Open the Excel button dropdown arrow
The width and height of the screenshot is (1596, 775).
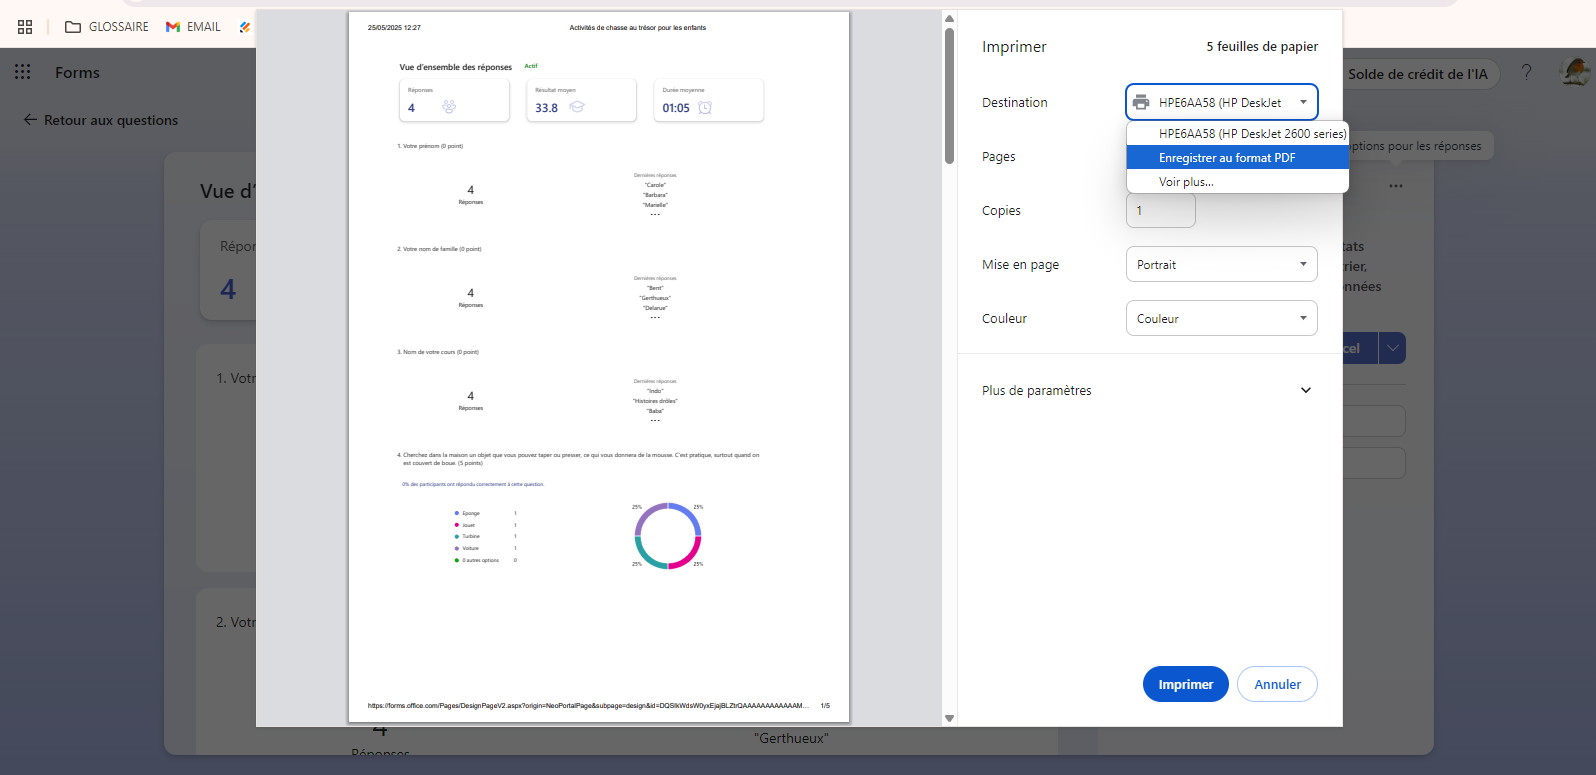click(x=1392, y=348)
